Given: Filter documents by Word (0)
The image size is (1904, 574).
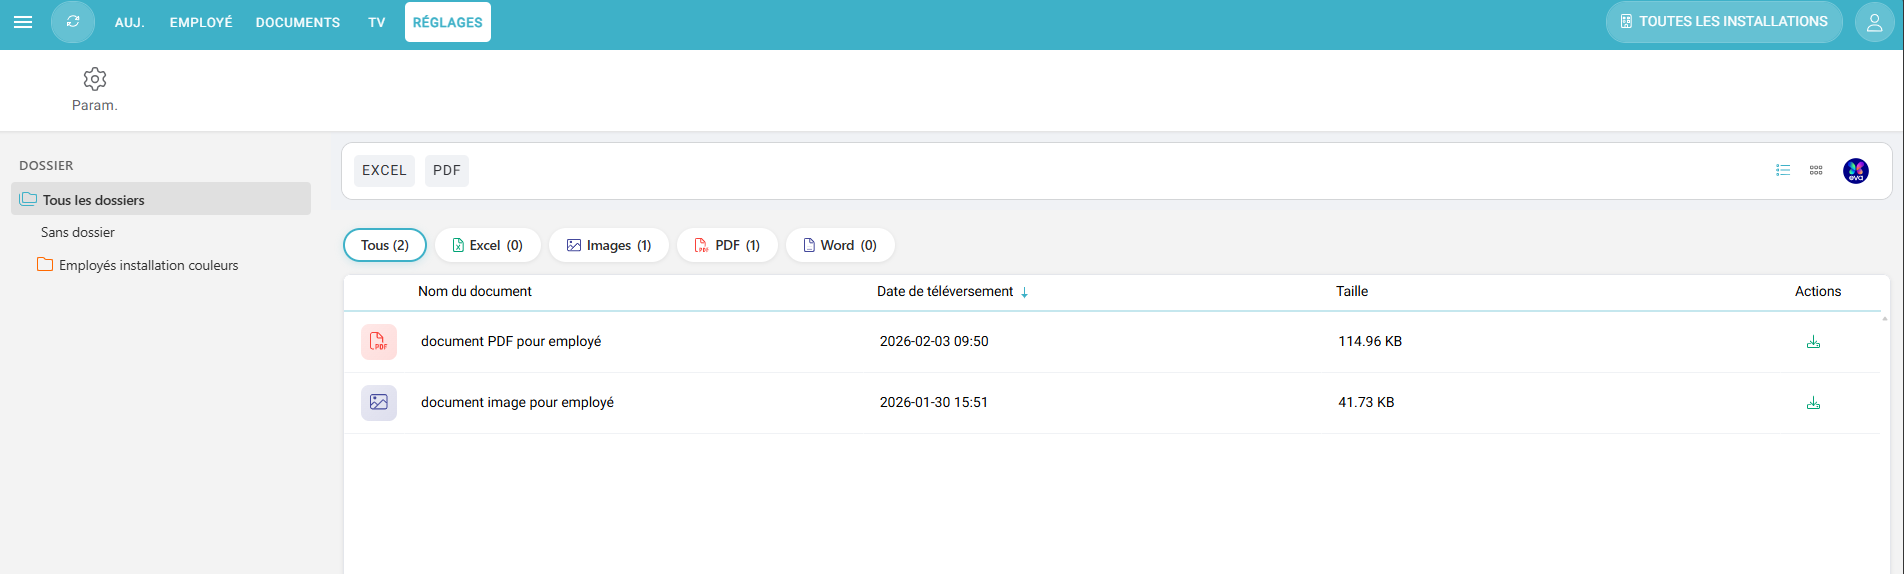Looking at the screenshot, I should click(840, 245).
